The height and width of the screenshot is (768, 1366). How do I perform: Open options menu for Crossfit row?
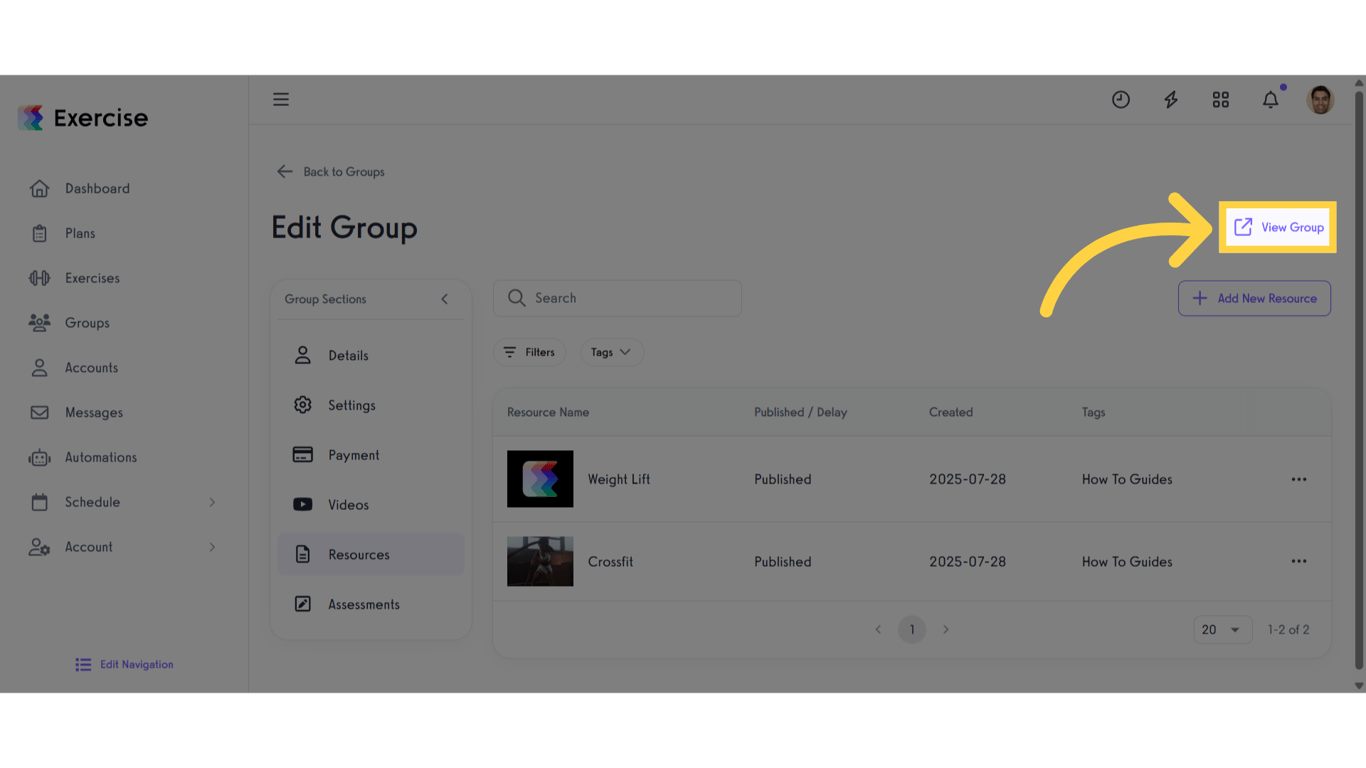coord(1299,561)
